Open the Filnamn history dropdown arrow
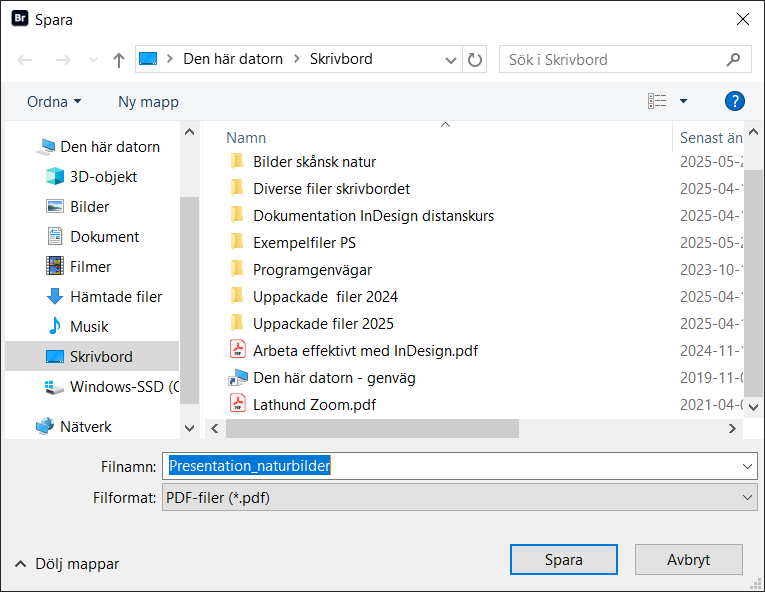The image size is (765, 592). tap(748, 466)
